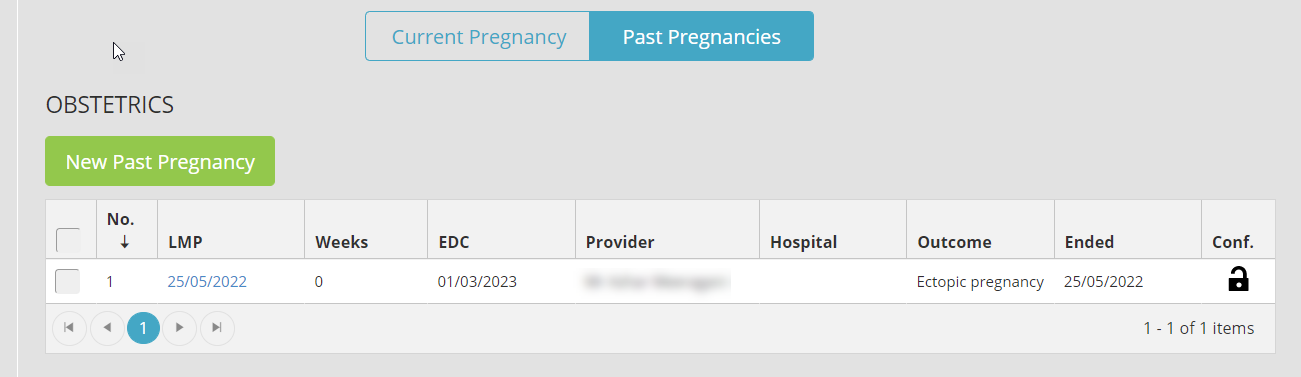Click the unlocked padlock confidentiality icon

coord(1238,280)
